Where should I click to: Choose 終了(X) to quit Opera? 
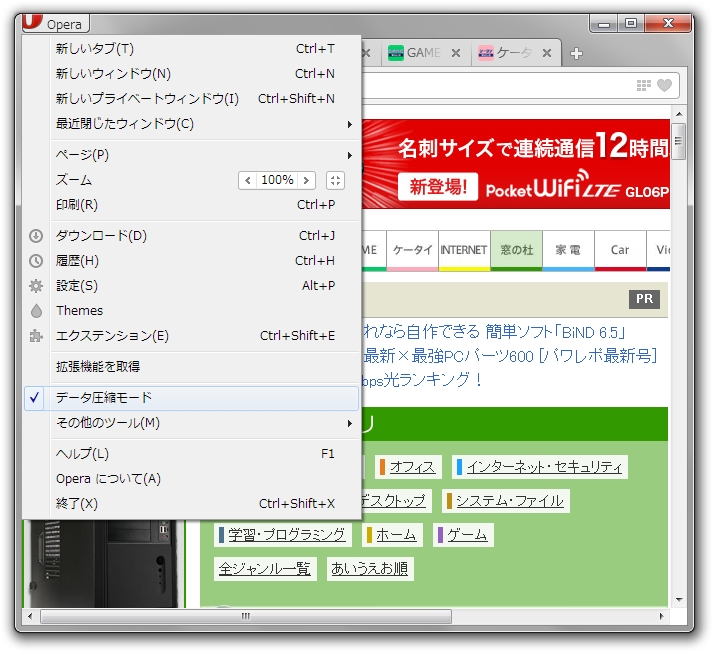pos(191,504)
